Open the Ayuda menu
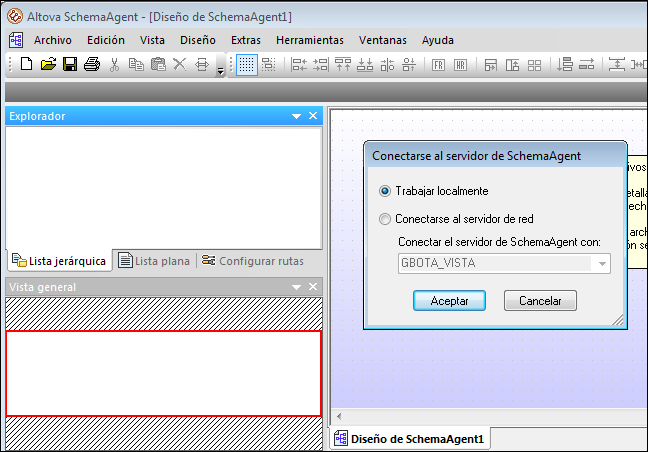The height and width of the screenshot is (452, 648). pos(438,40)
